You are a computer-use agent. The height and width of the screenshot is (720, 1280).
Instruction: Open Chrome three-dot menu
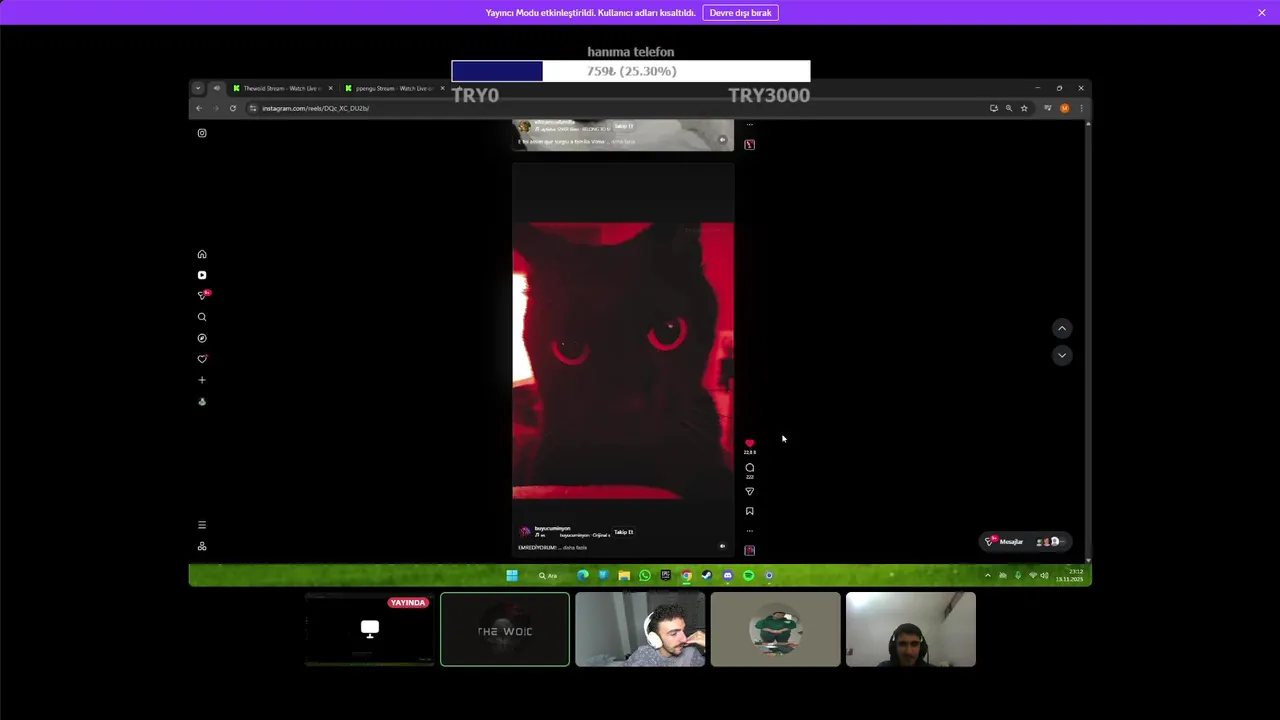tap(1080, 108)
